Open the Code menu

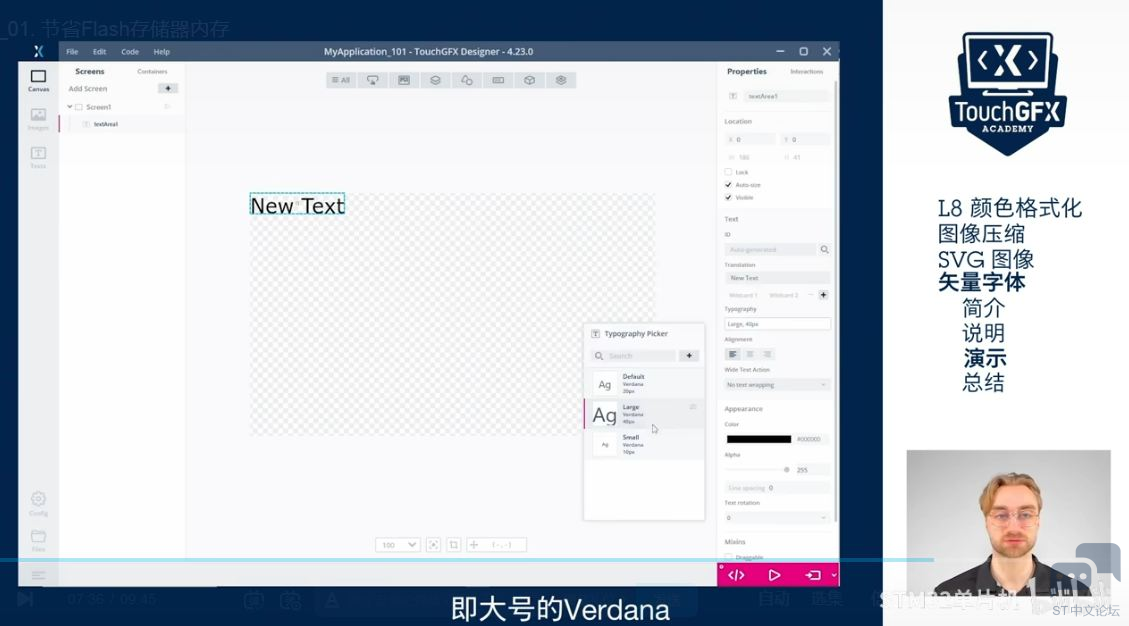point(130,52)
